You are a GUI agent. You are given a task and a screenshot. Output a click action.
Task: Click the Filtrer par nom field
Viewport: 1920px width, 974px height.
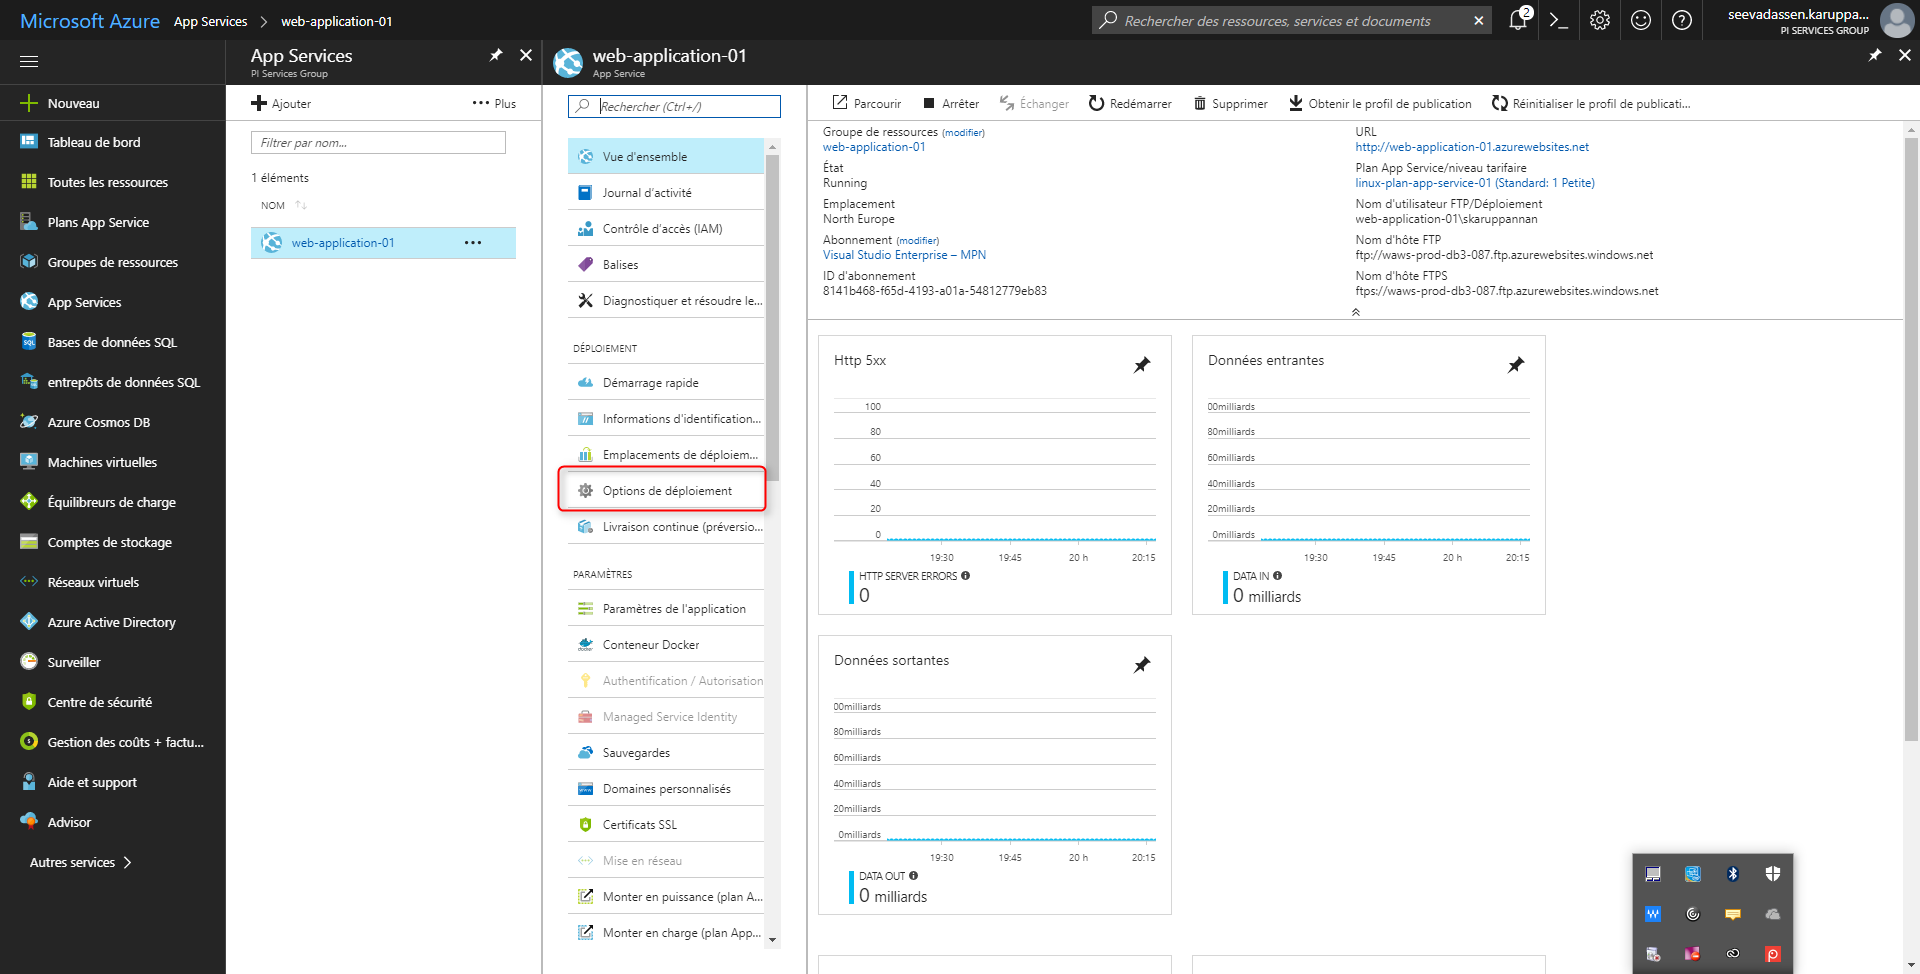(378, 143)
